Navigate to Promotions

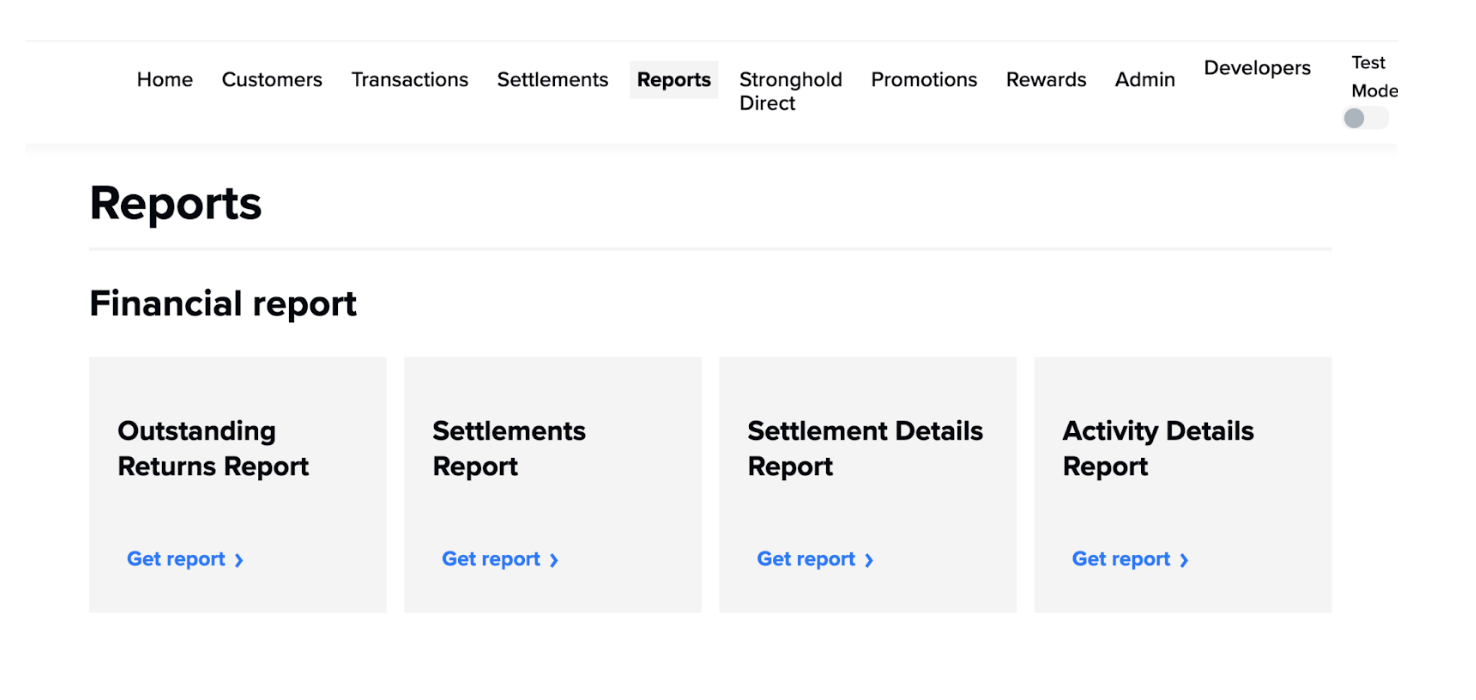tap(923, 79)
